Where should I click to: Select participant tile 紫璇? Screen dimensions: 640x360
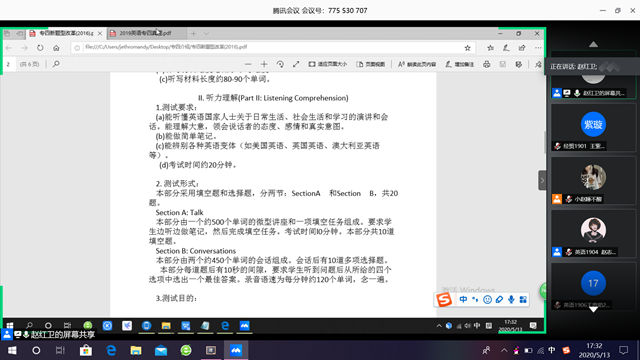pyautogui.click(x=593, y=127)
